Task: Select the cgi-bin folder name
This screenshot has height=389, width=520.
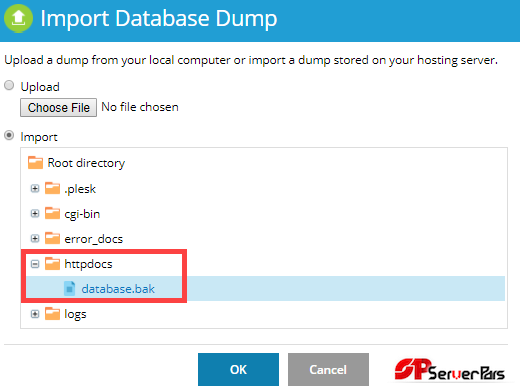Action: (82, 214)
